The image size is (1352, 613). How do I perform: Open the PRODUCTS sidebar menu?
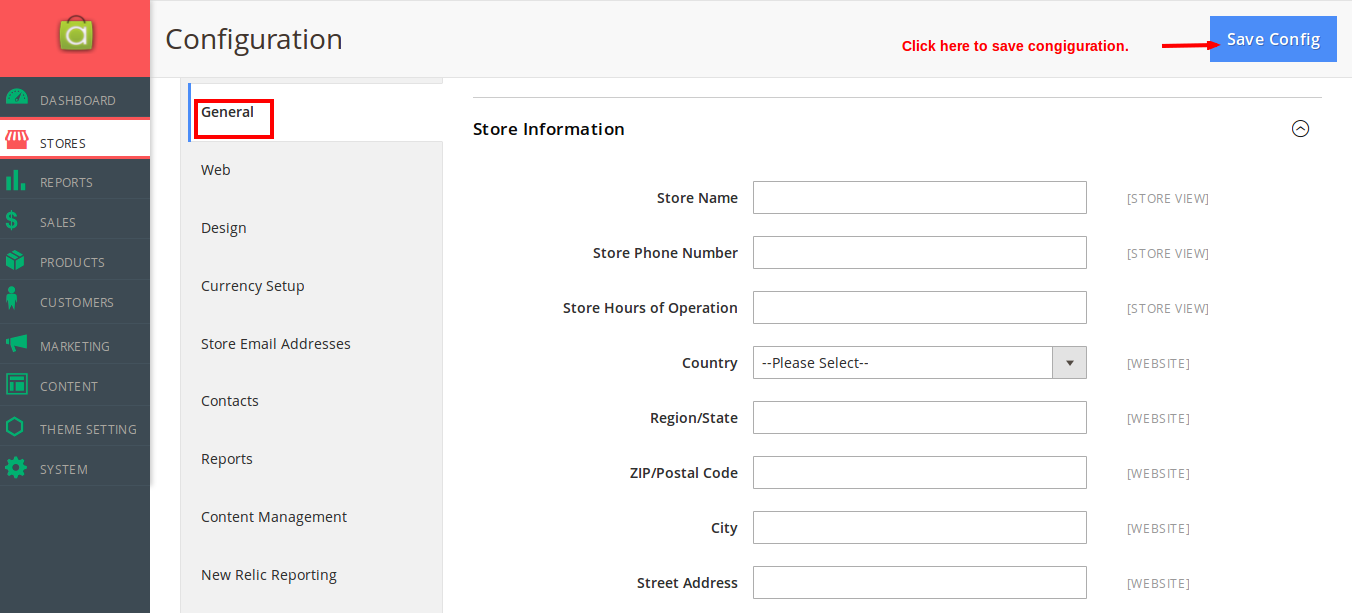[75, 261]
